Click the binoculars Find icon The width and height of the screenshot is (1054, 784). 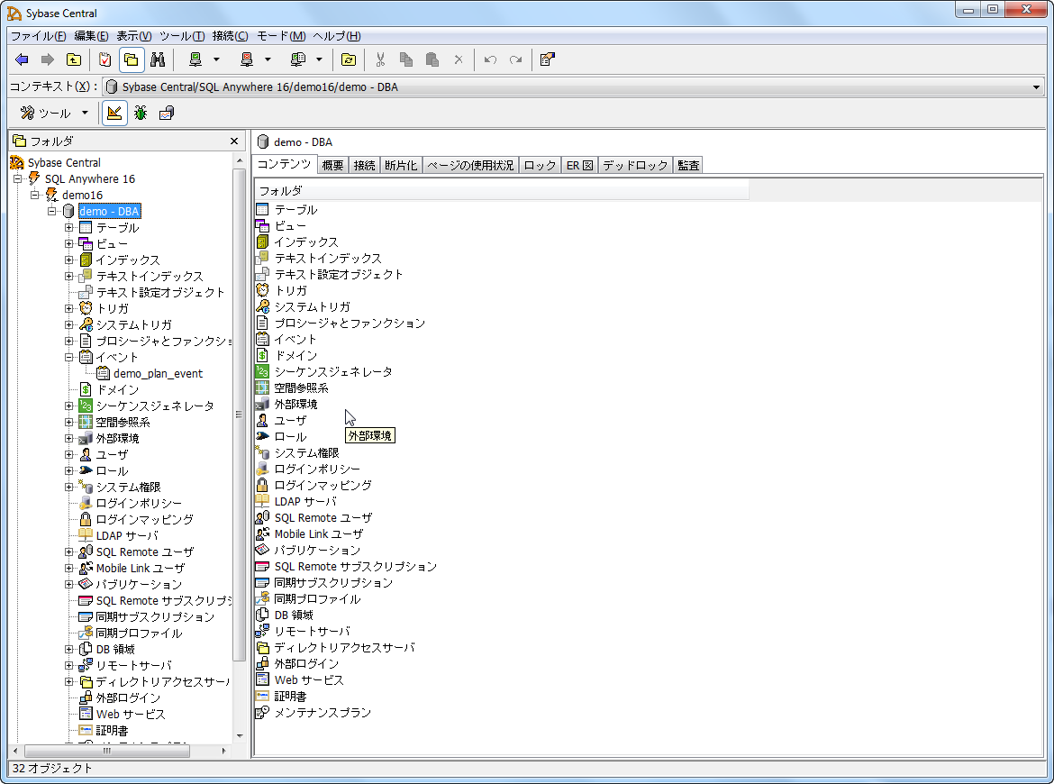159,59
